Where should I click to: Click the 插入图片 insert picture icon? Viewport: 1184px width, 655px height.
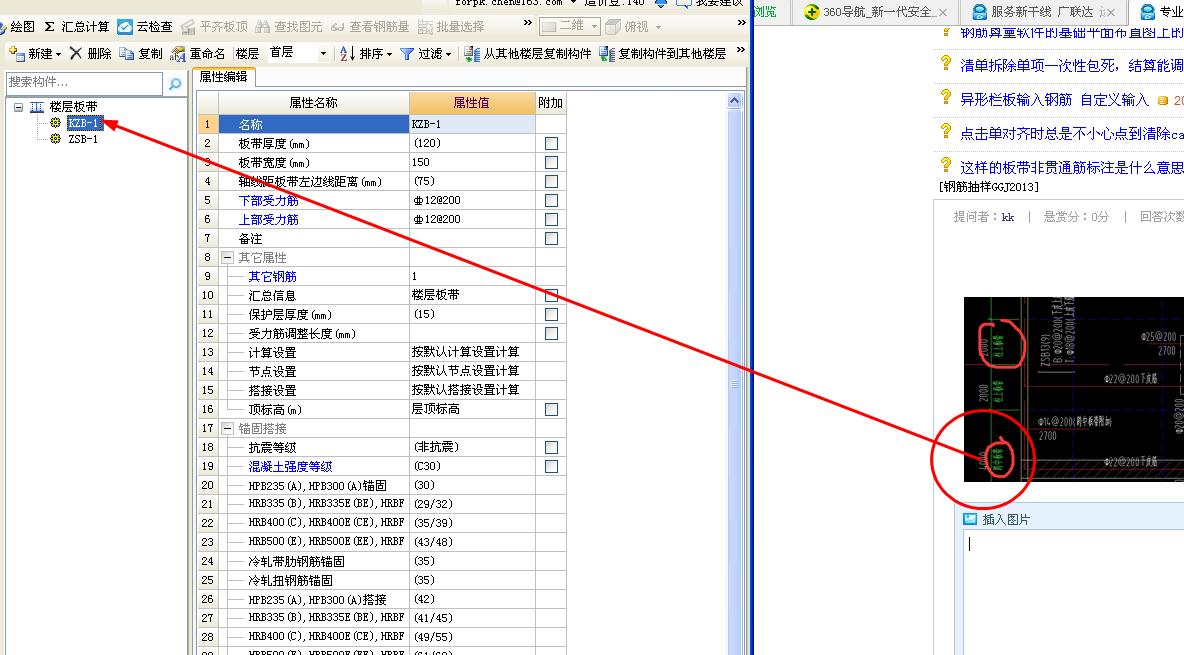(970, 519)
